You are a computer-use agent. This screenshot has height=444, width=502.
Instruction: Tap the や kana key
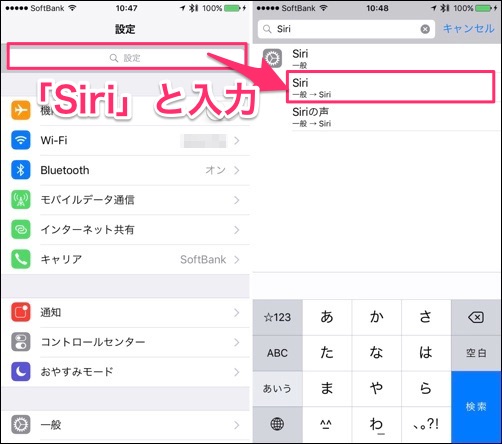pos(376,388)
